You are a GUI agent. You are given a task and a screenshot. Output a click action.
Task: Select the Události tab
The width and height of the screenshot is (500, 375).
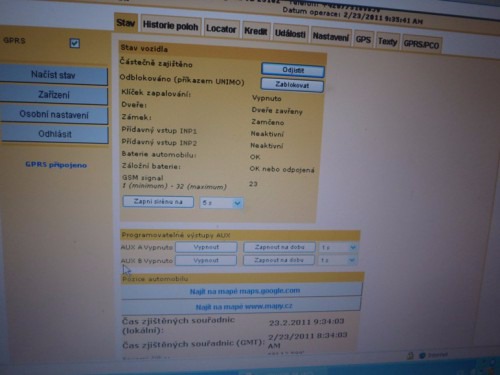tap(290, 34)
